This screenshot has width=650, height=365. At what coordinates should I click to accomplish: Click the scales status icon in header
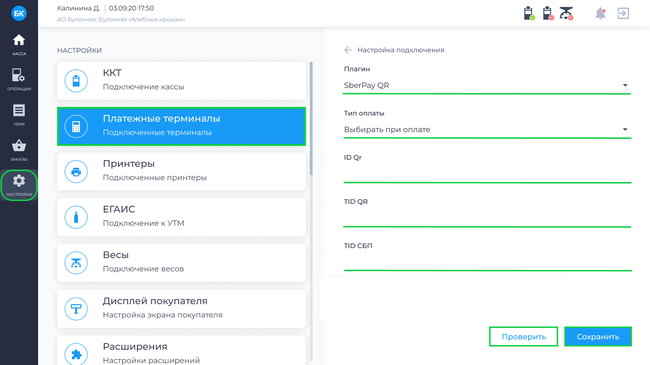pos(566,13)
